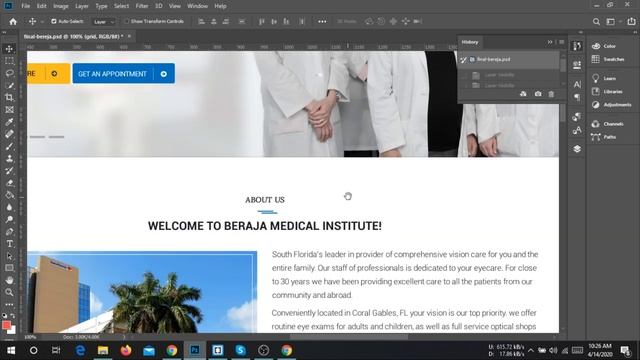Select the Brush tool

pyautogui.click(x=9, y=147)
